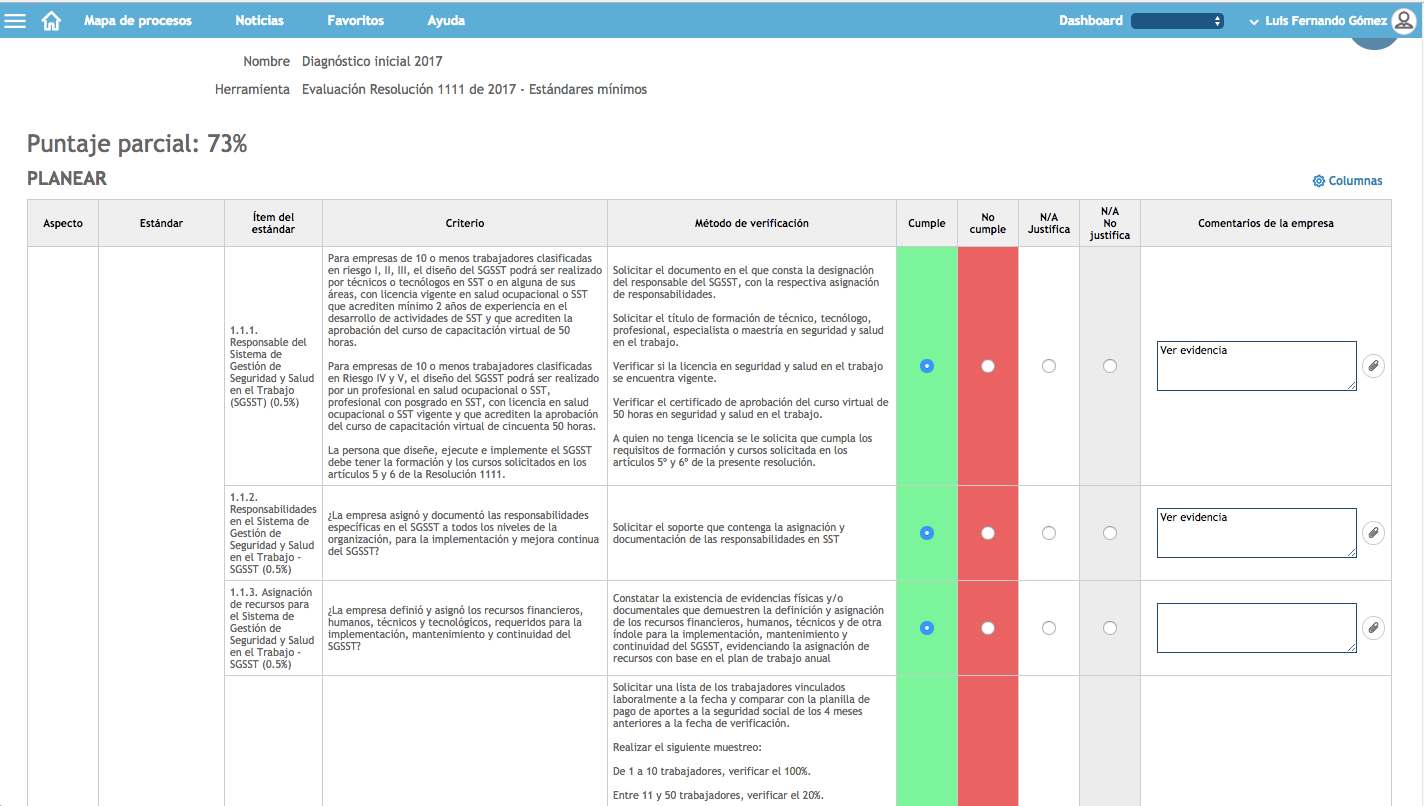Click the Cumple column header

click(927, 223)
